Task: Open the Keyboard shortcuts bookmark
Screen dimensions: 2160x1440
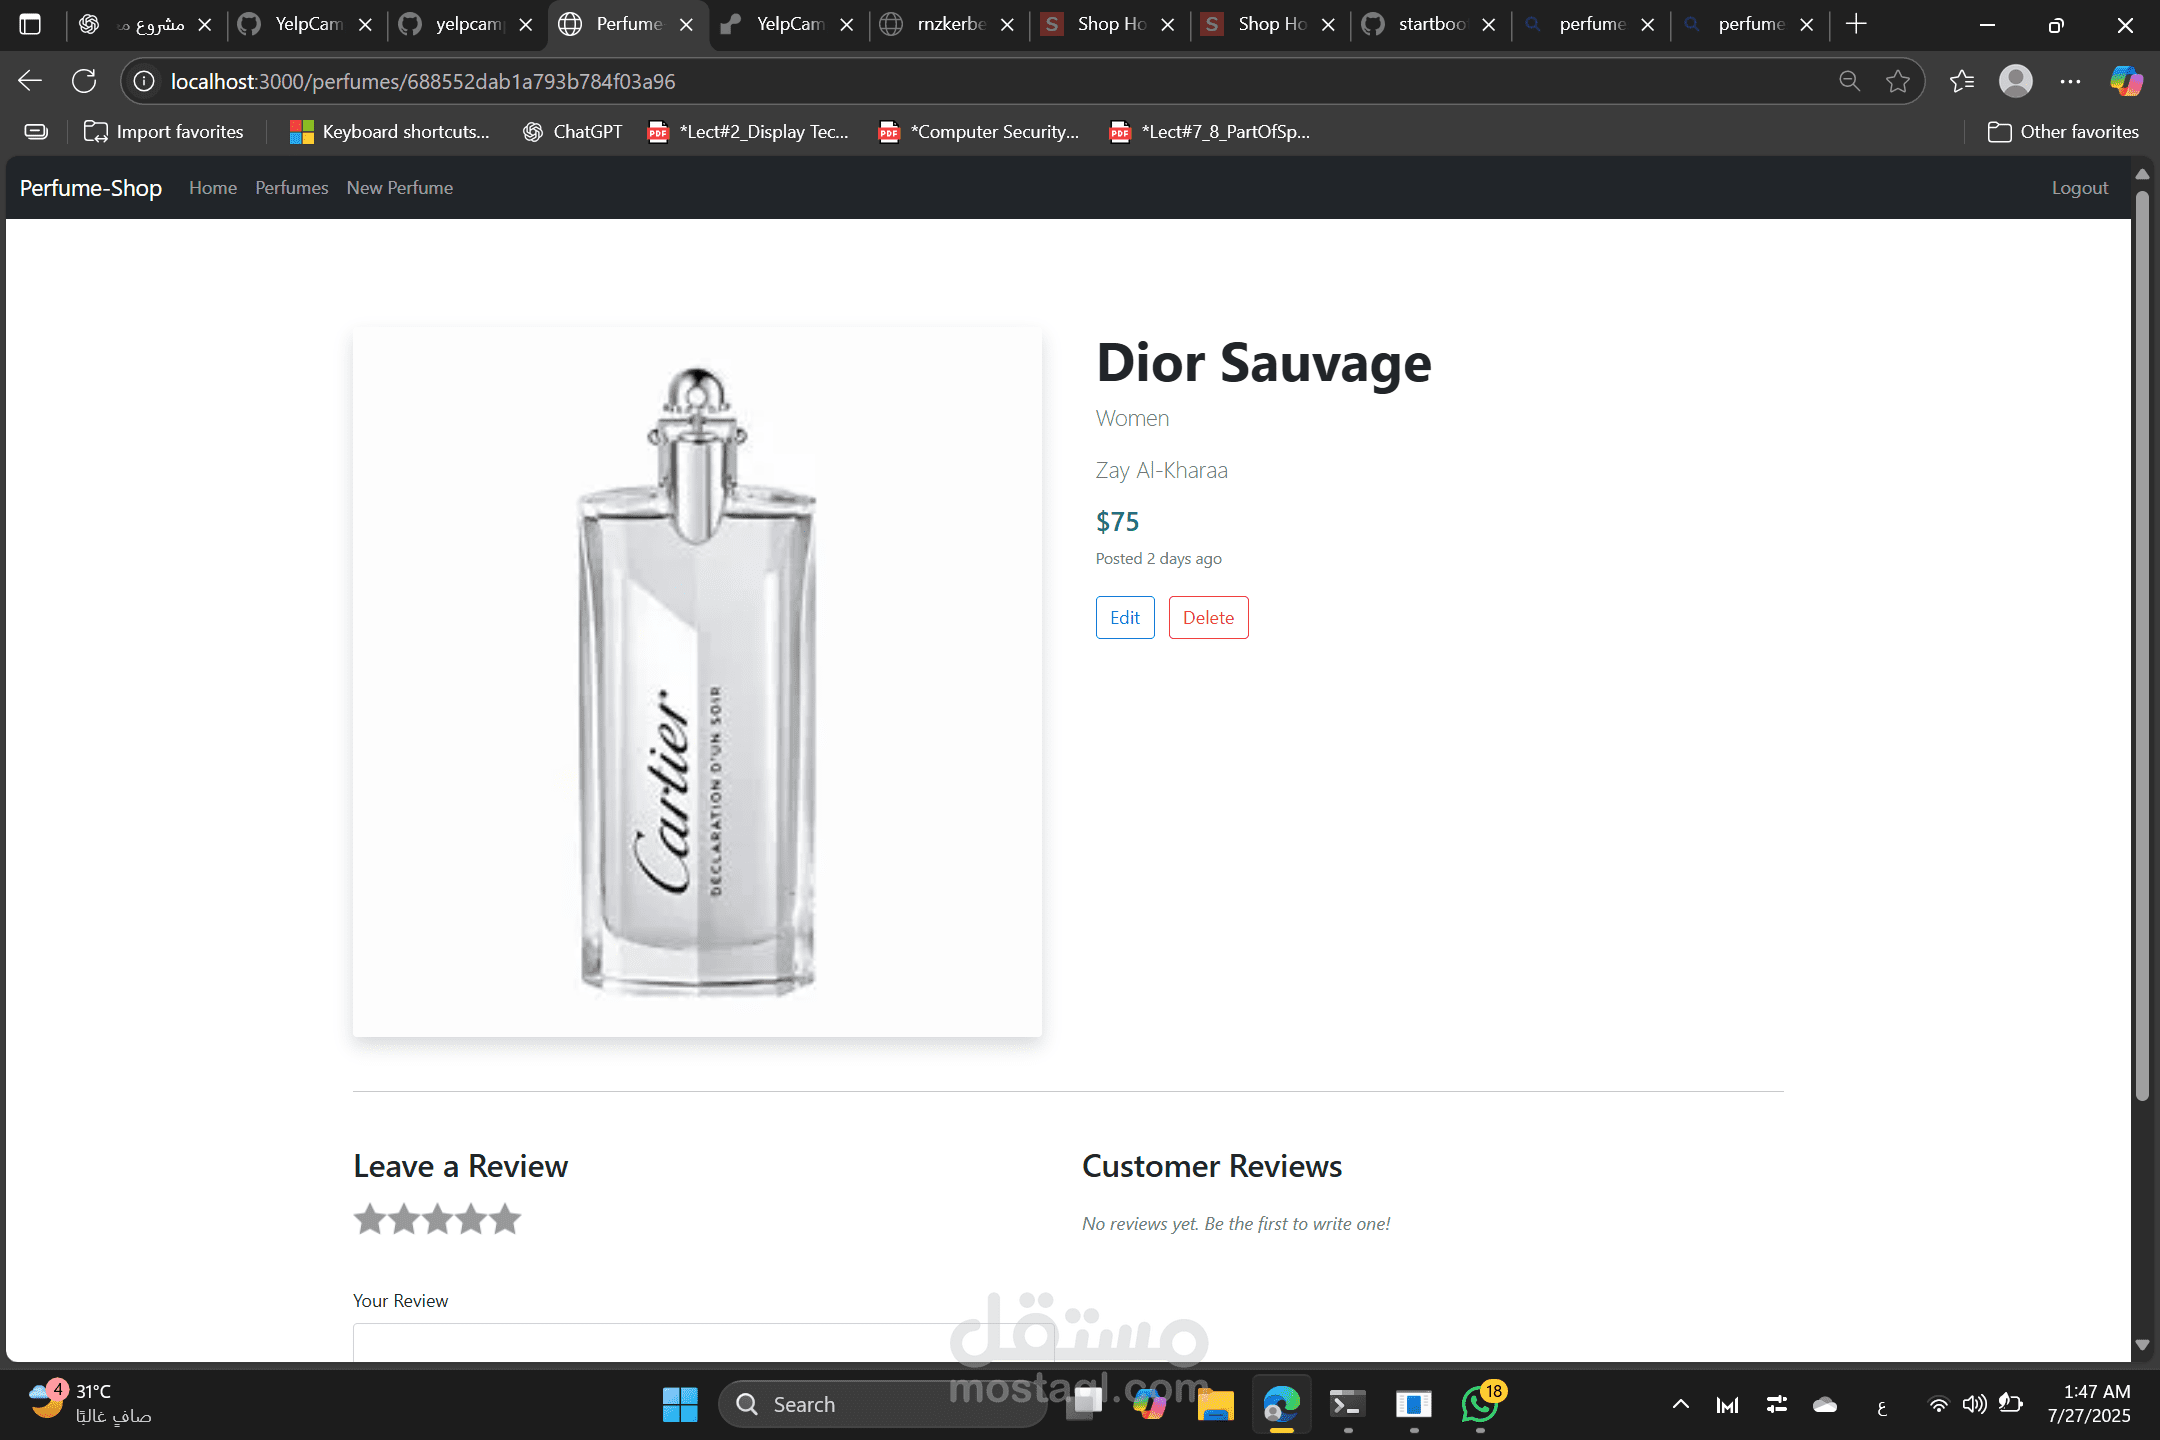Action: (x=390, y=132)
